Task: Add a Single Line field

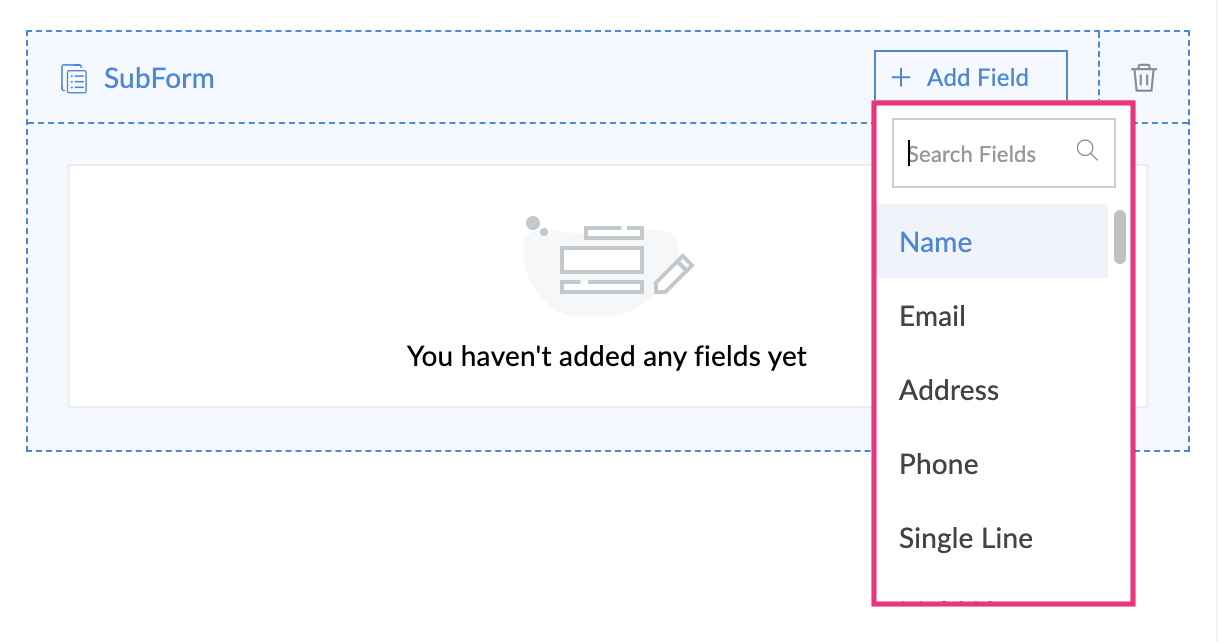Action: pyautogui.click(x=966, y=538)
